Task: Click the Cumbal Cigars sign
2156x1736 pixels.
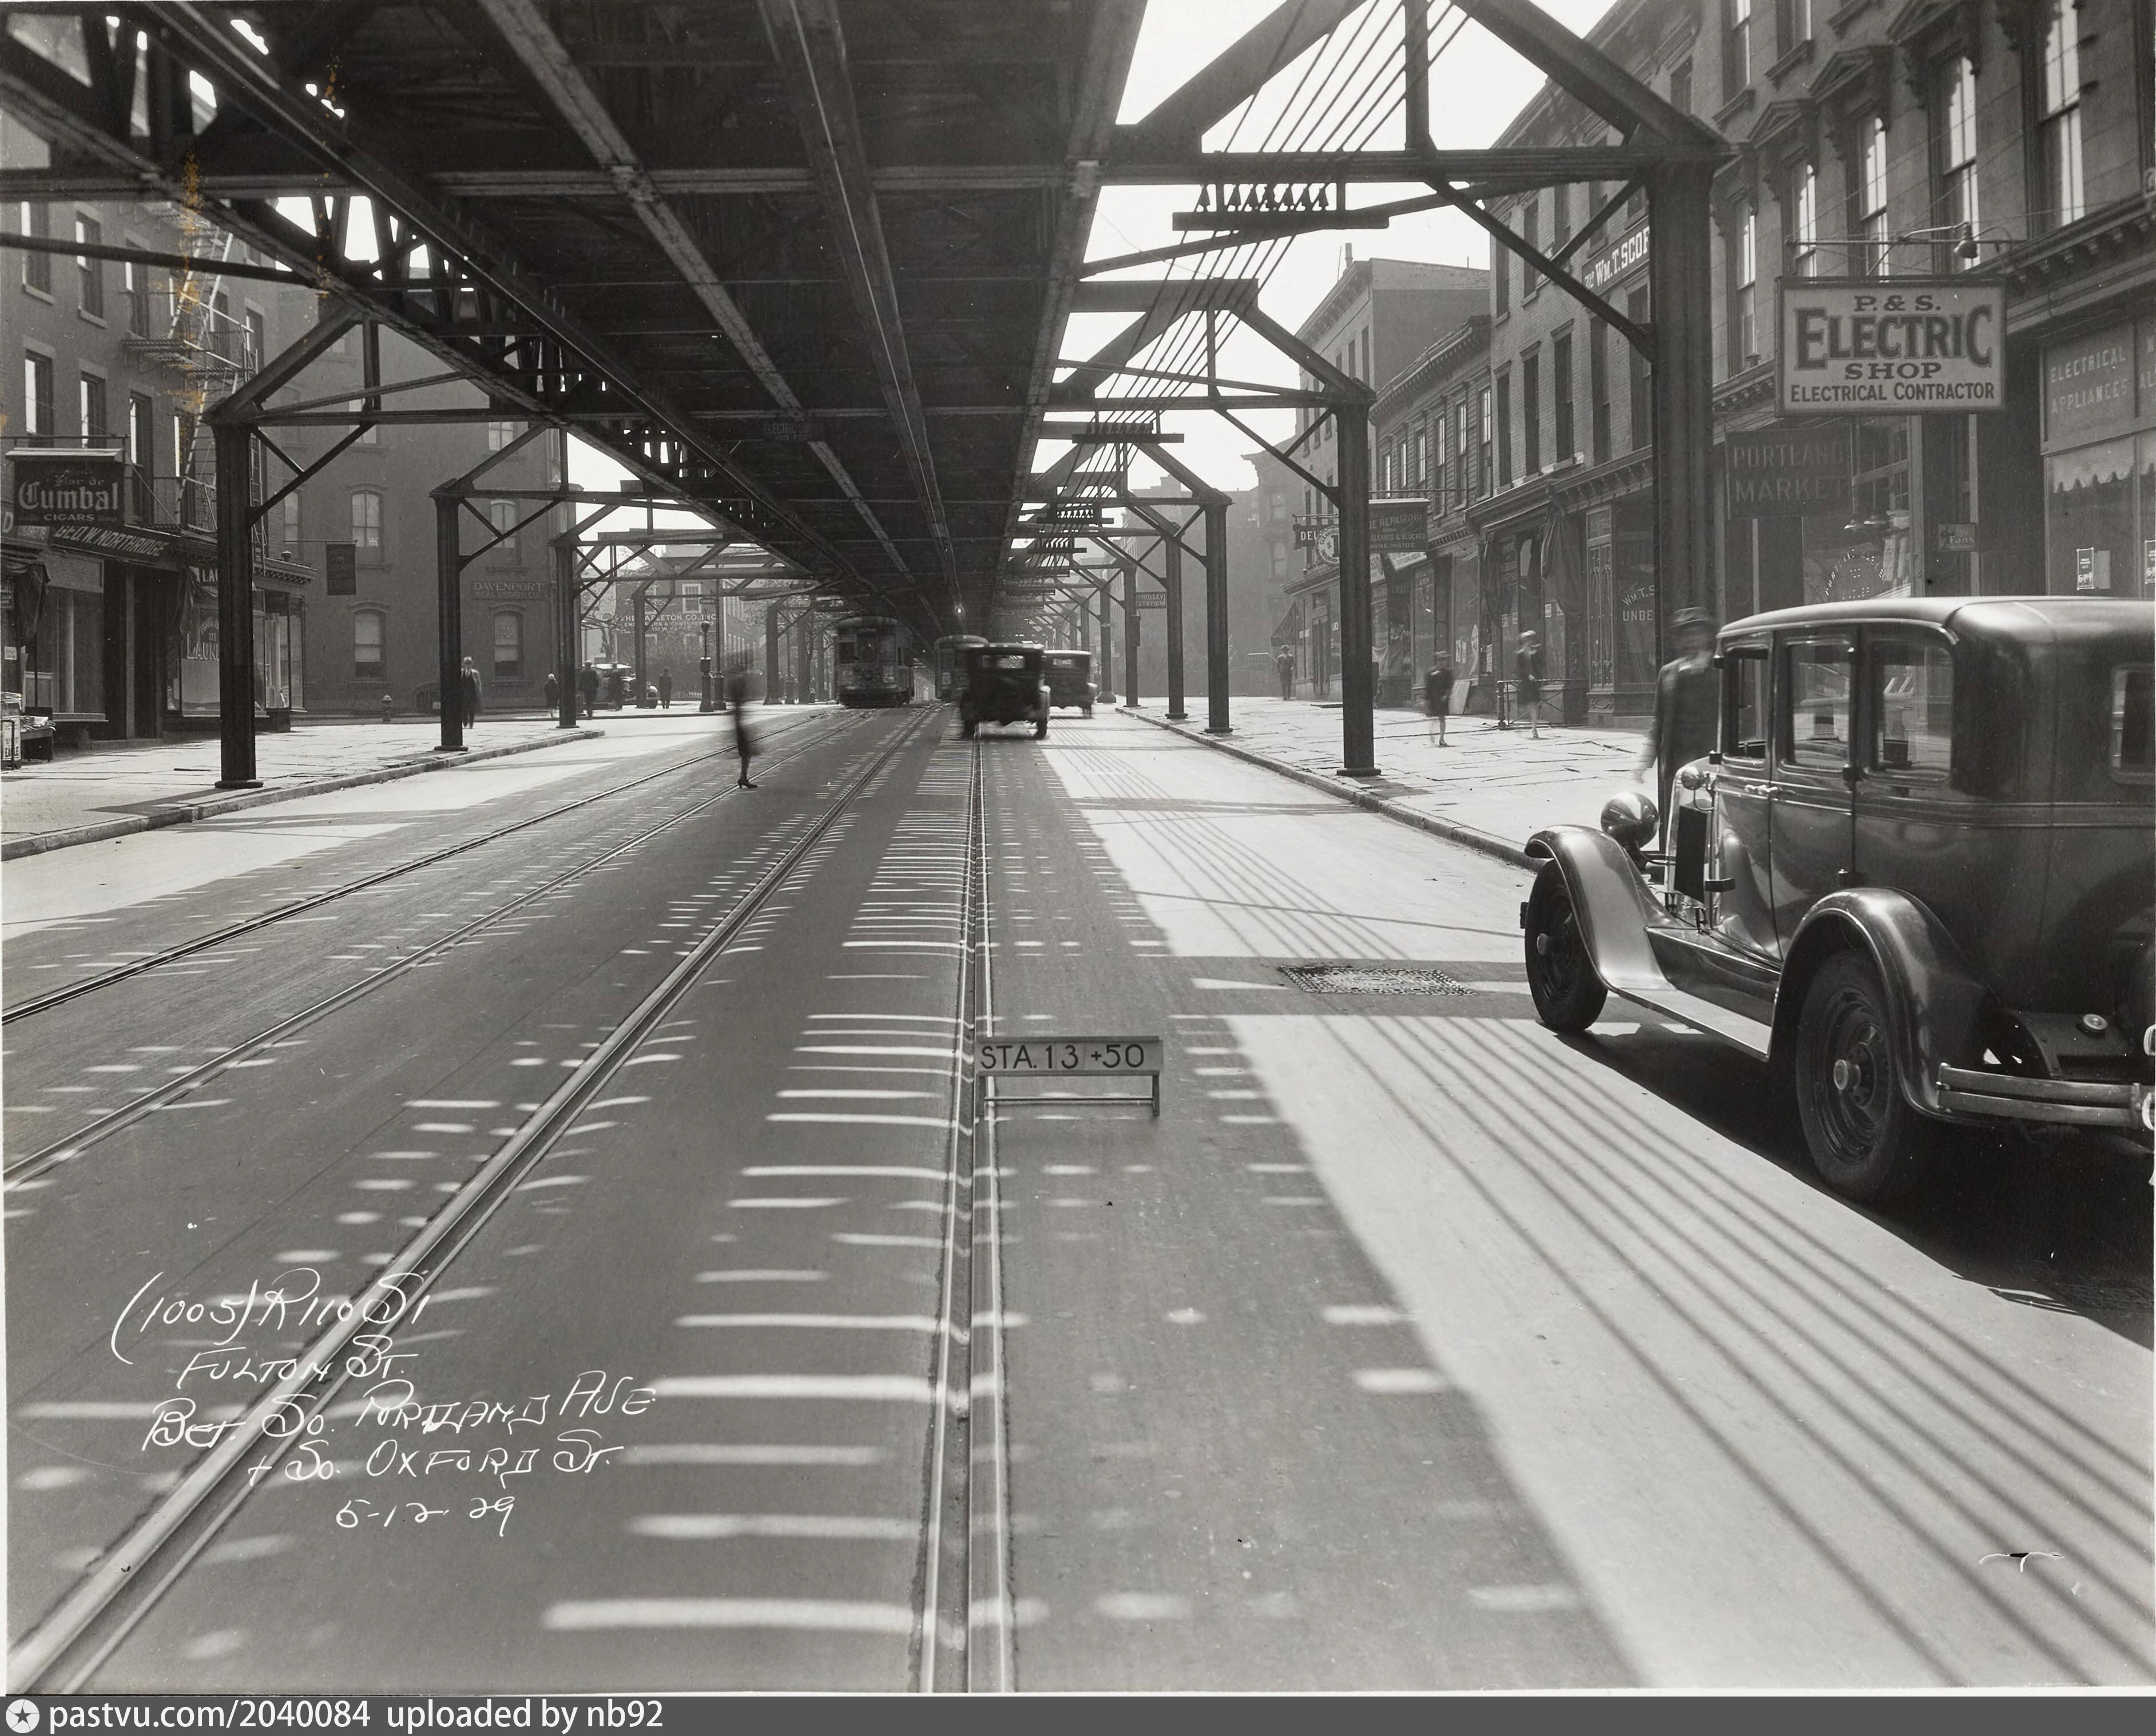Action: 68,493
